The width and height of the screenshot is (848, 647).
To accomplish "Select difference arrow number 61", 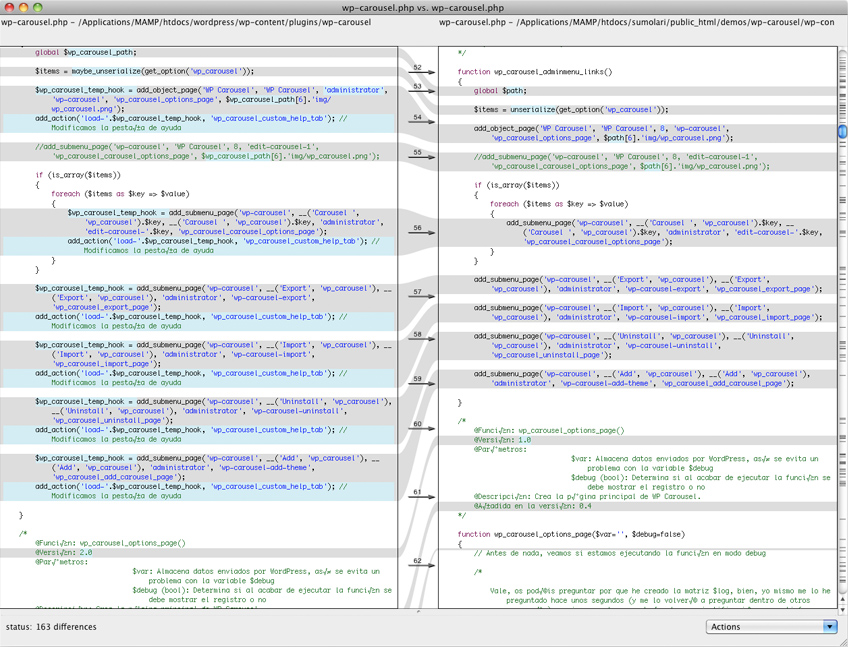I will pos(422,496).
